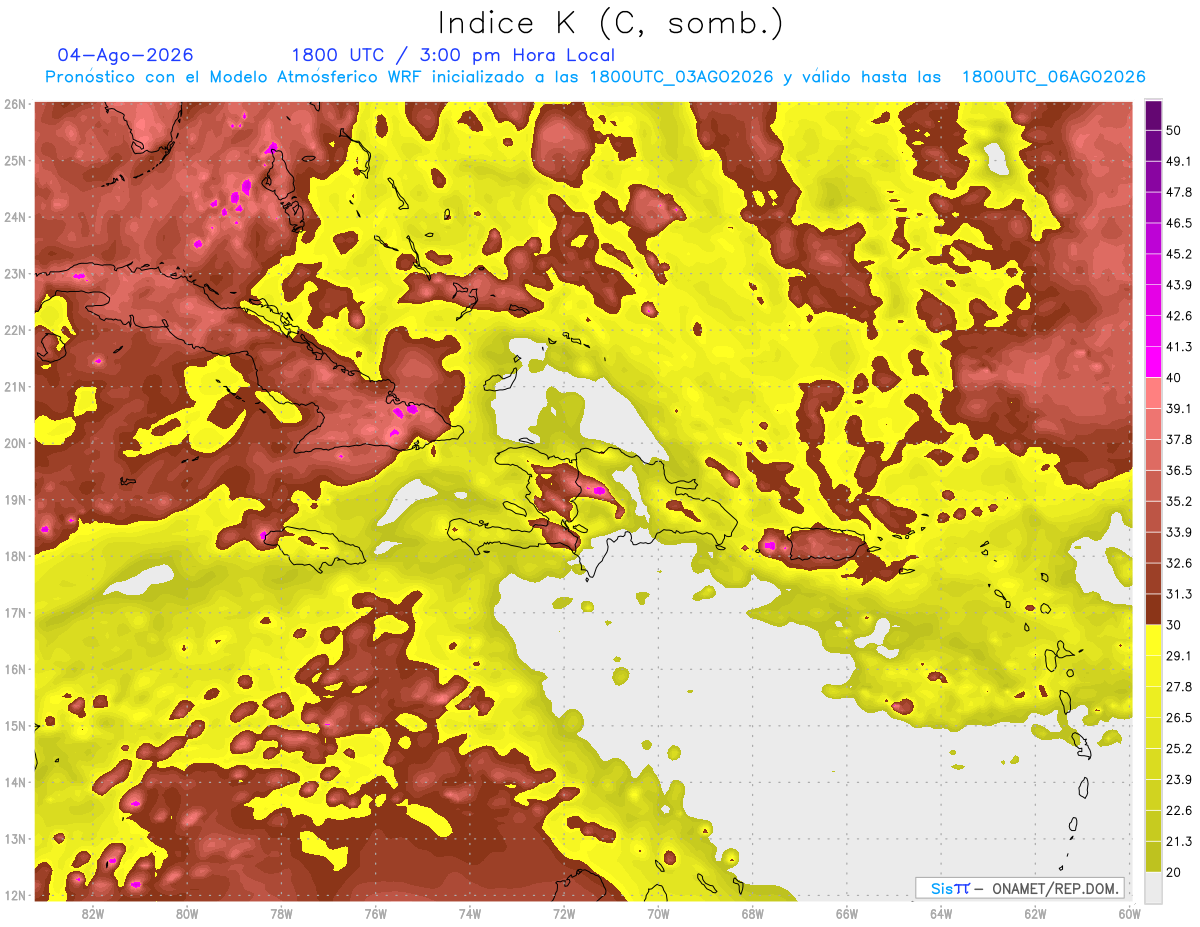Click the 70W longitude label
Viewport: 1200px width, 927px height.
tap(658, 913)
